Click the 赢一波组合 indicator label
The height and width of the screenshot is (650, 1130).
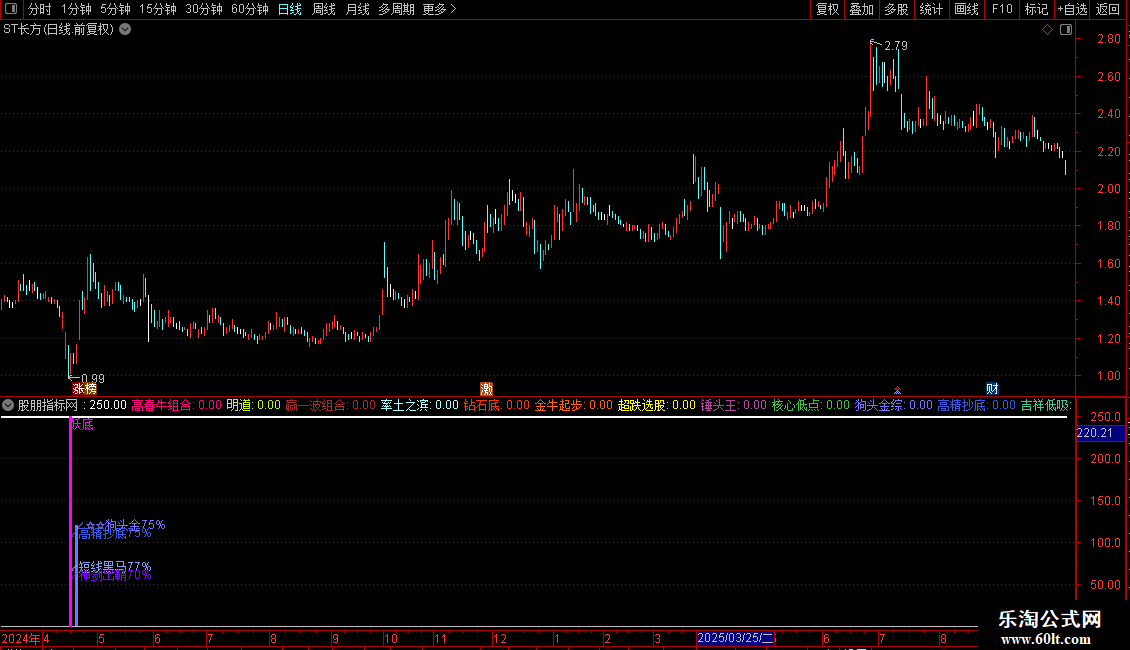316,406
